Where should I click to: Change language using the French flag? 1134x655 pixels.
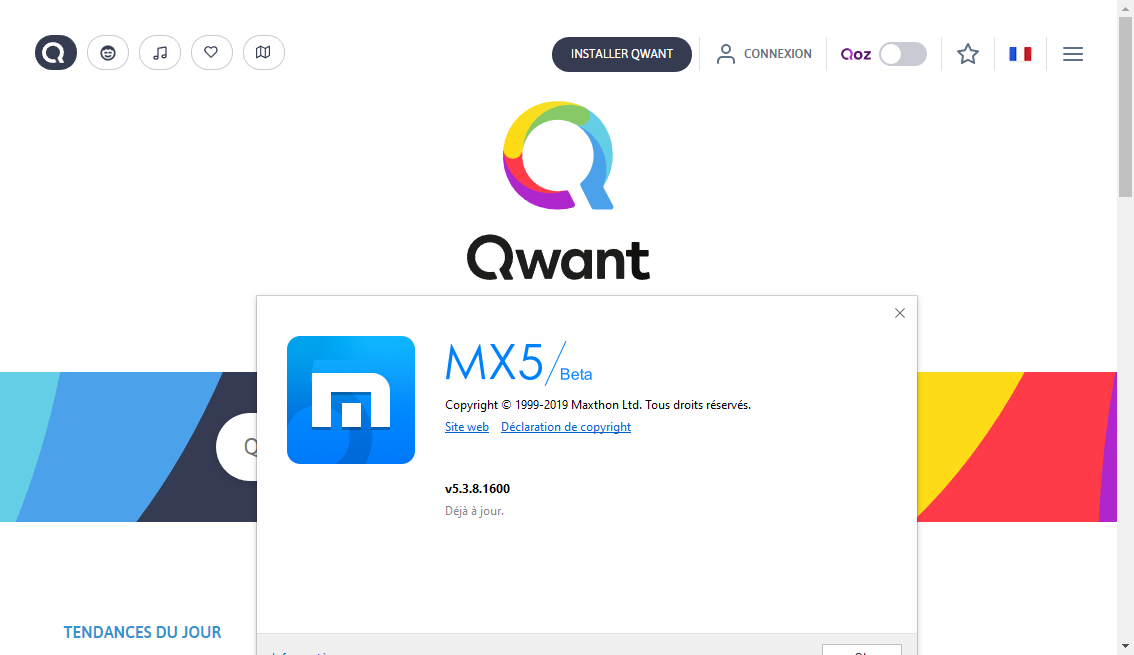click(1020, 54)
